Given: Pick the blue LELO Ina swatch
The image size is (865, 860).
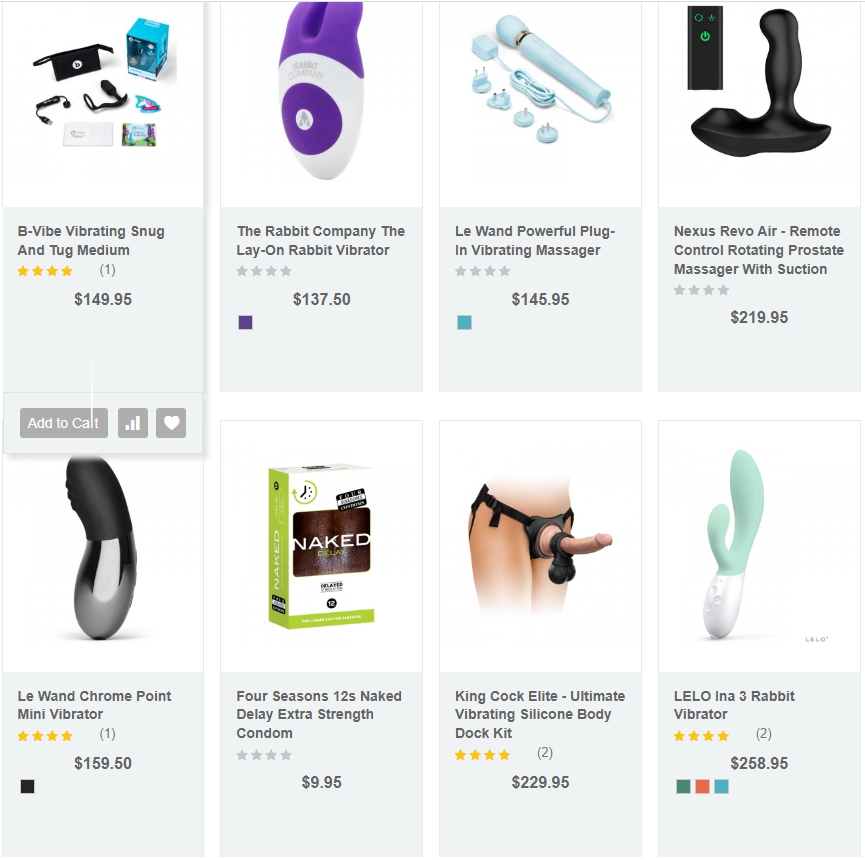Looking at the screenshot, I should pyautogui.click(x=722, y=787).
